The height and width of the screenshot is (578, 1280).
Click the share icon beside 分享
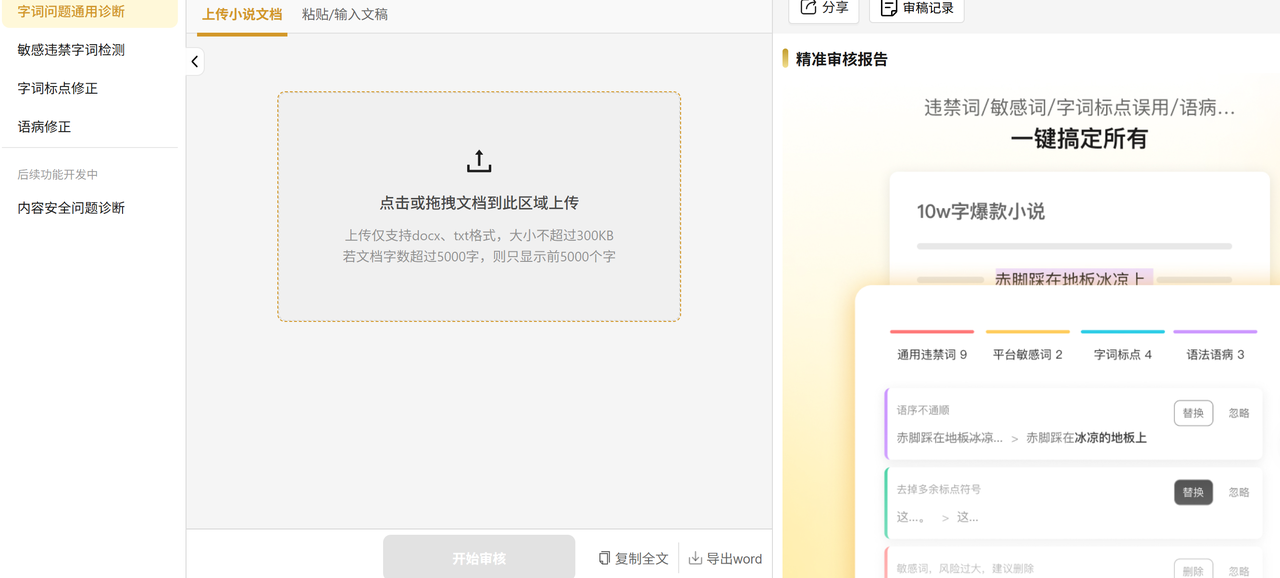coord(808,7)
